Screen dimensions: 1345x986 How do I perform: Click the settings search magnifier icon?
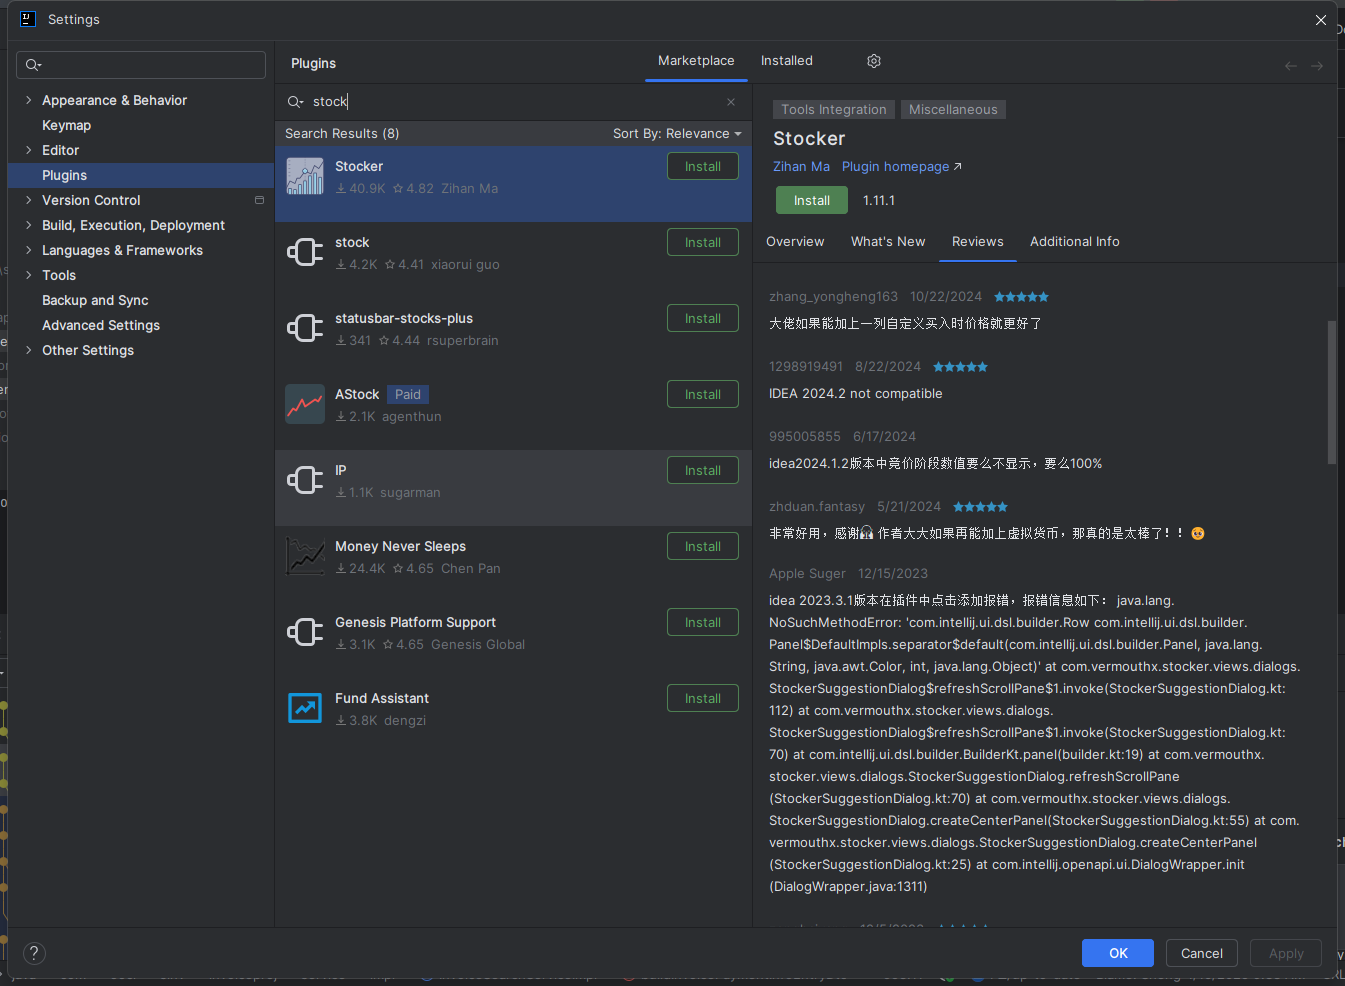tap(33, 65)
